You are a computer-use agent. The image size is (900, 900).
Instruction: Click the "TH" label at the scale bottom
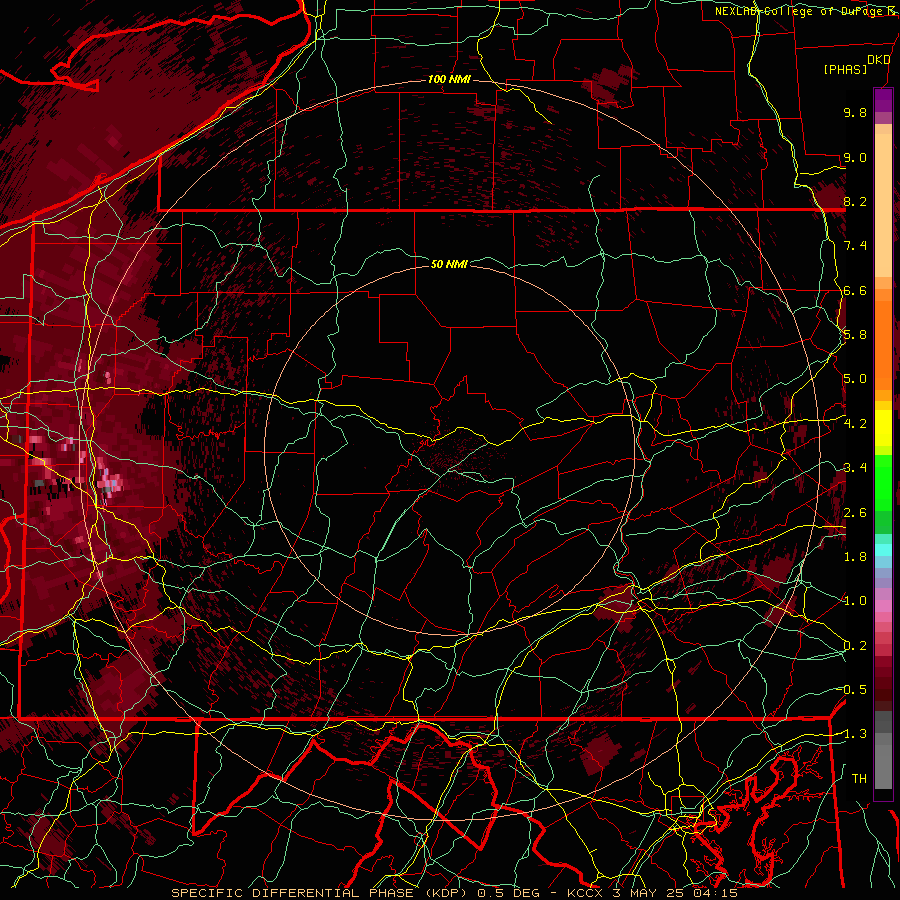pyautogui.click(x=859, y=779)
